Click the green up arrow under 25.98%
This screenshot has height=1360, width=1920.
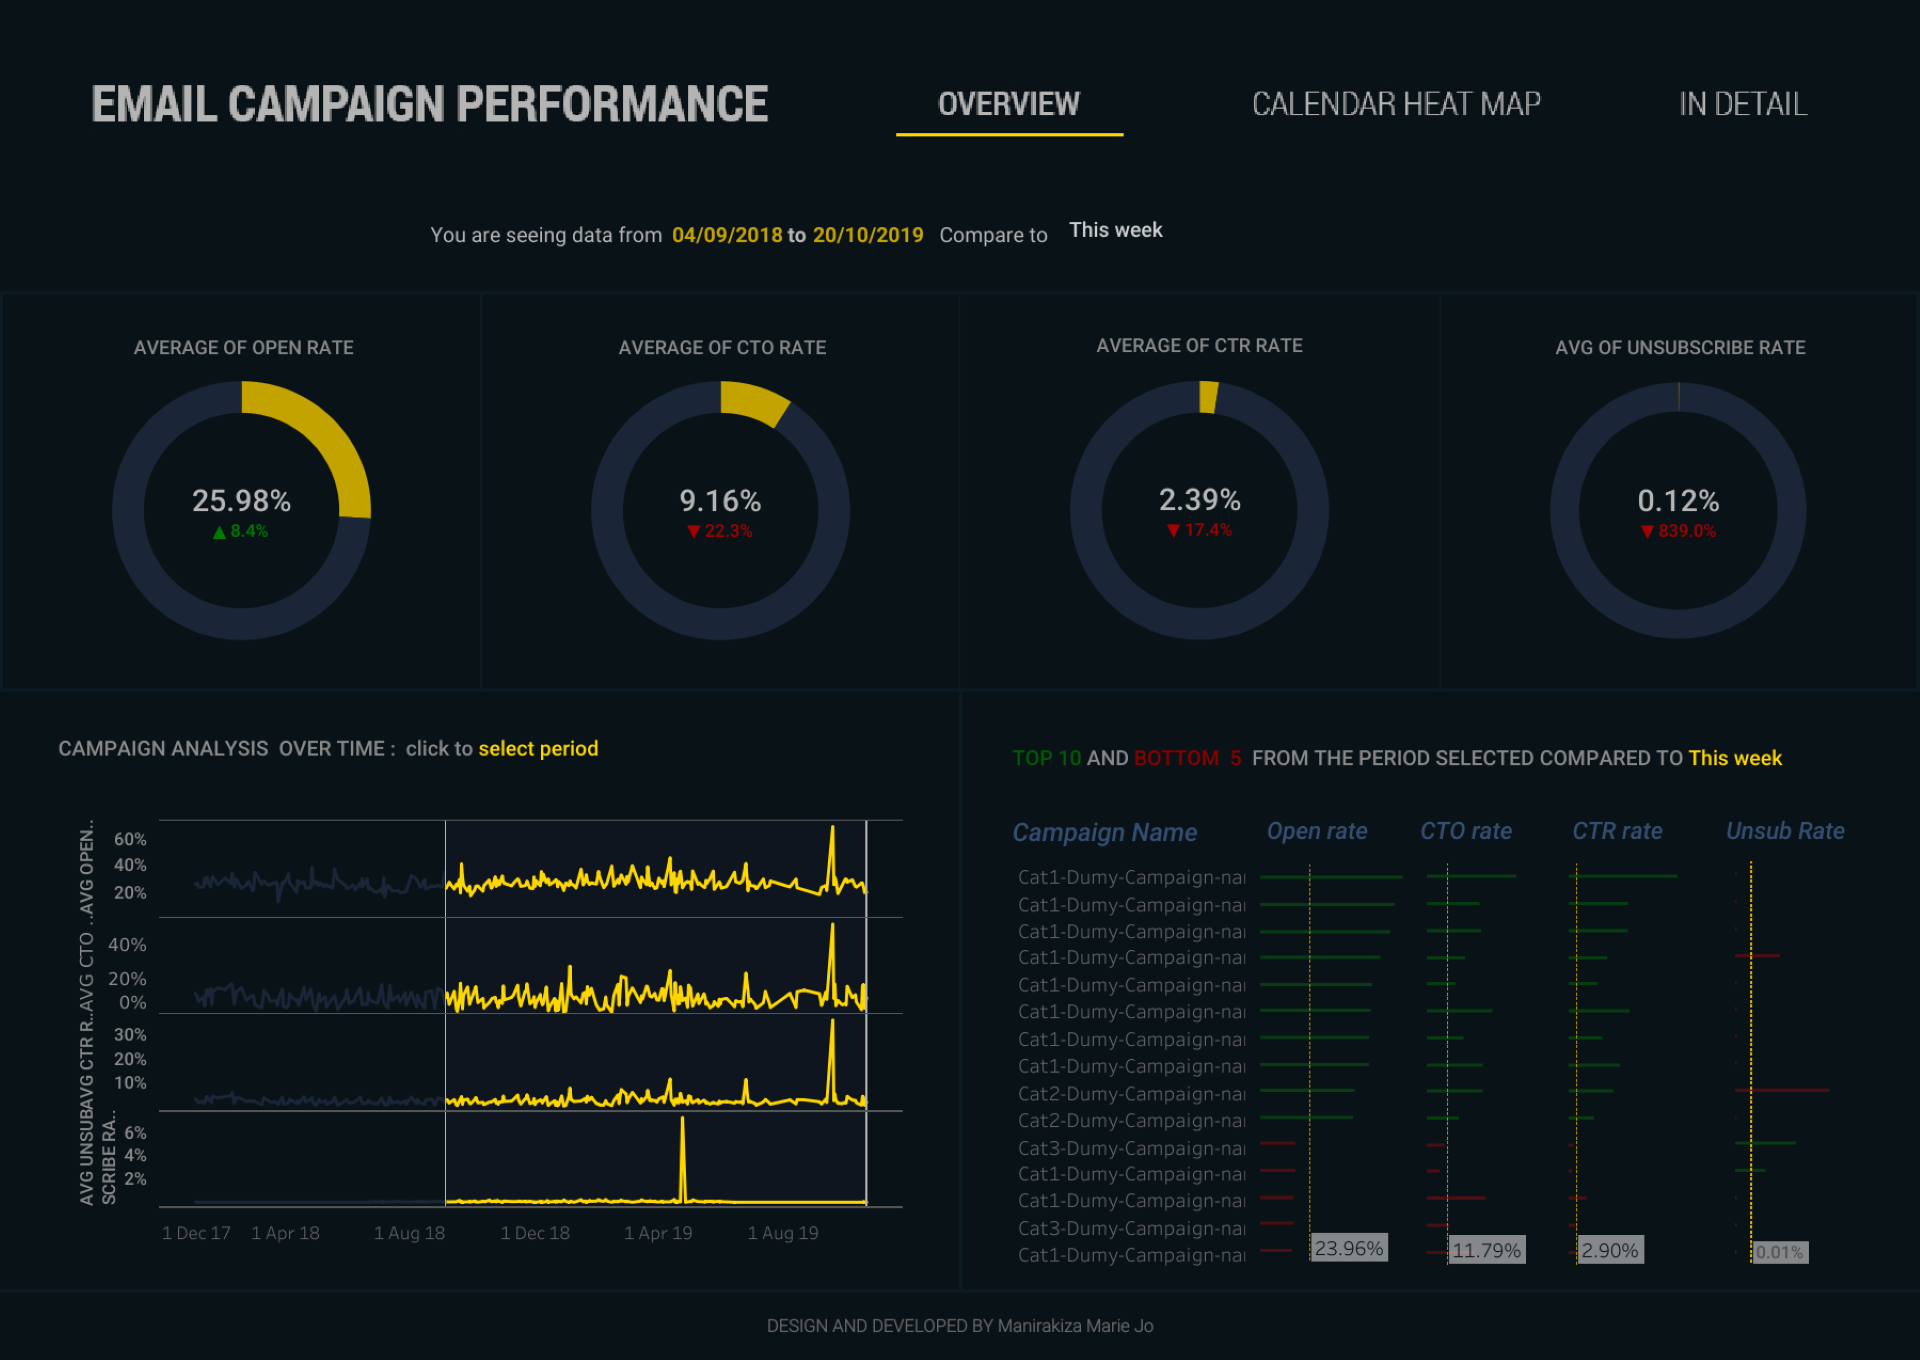pyautogui.click(x=219, y=532)
